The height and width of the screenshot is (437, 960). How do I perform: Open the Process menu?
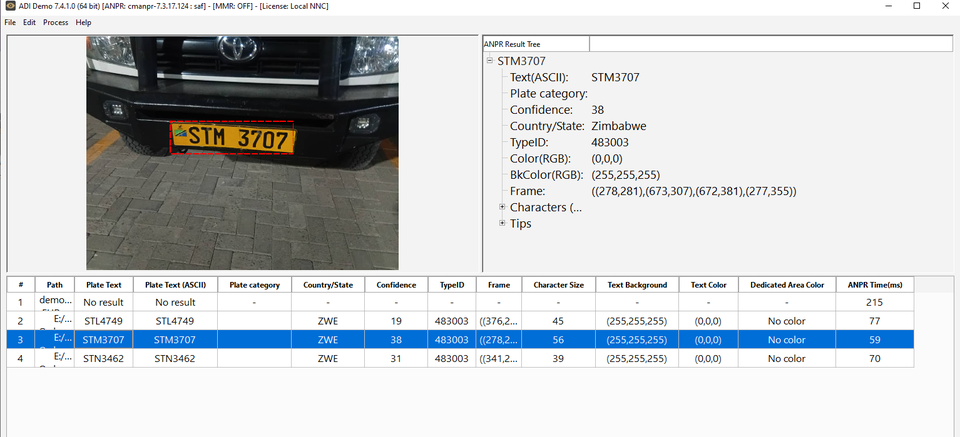click(55, 22)
